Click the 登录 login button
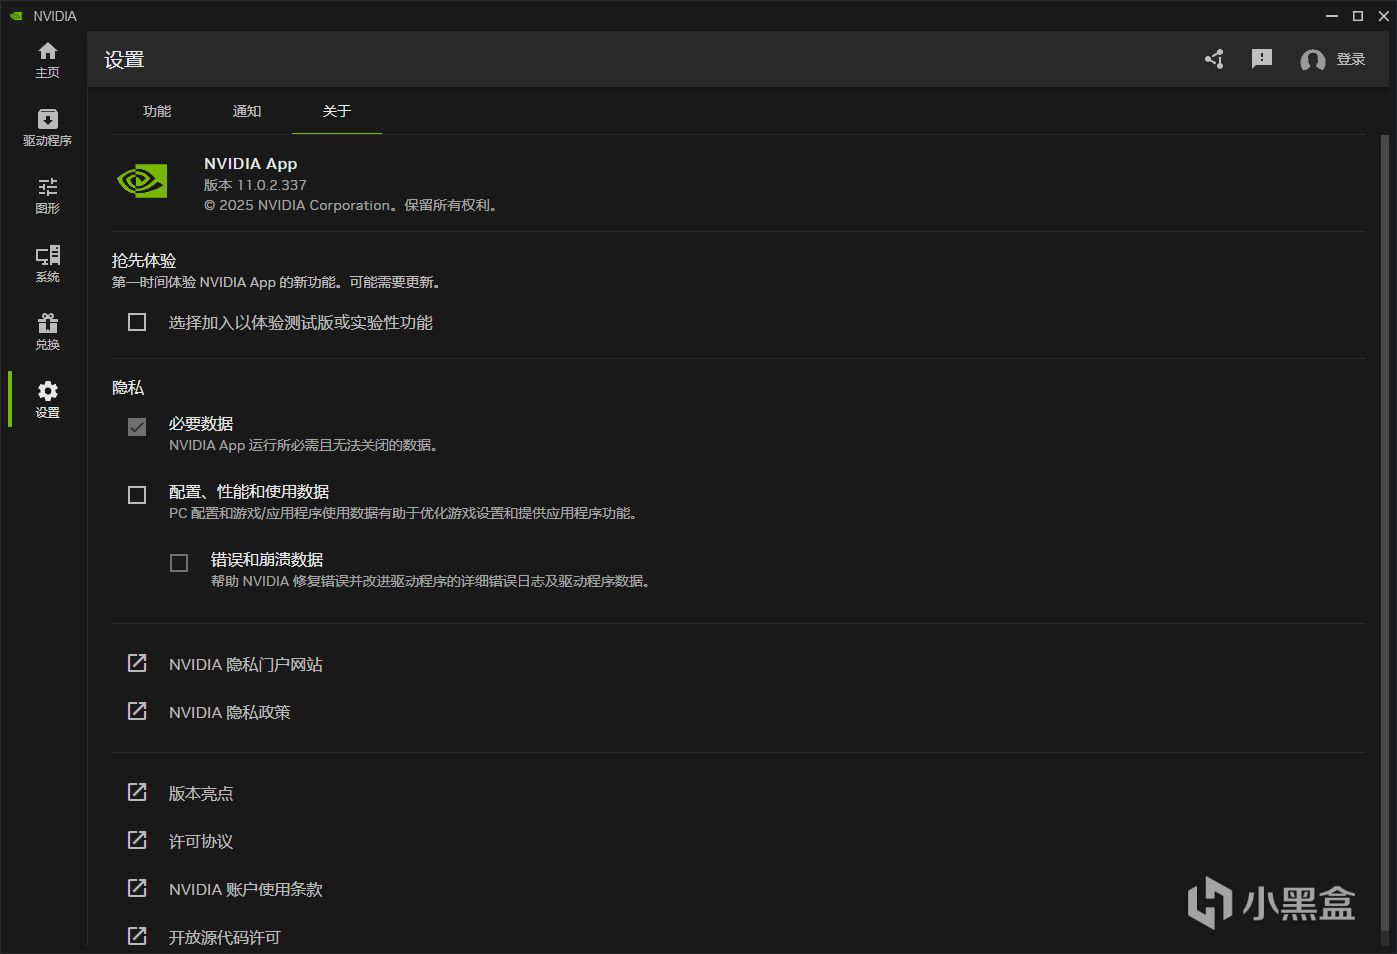The width and height of the screenshot is (1397, 954). [1351, 60]
